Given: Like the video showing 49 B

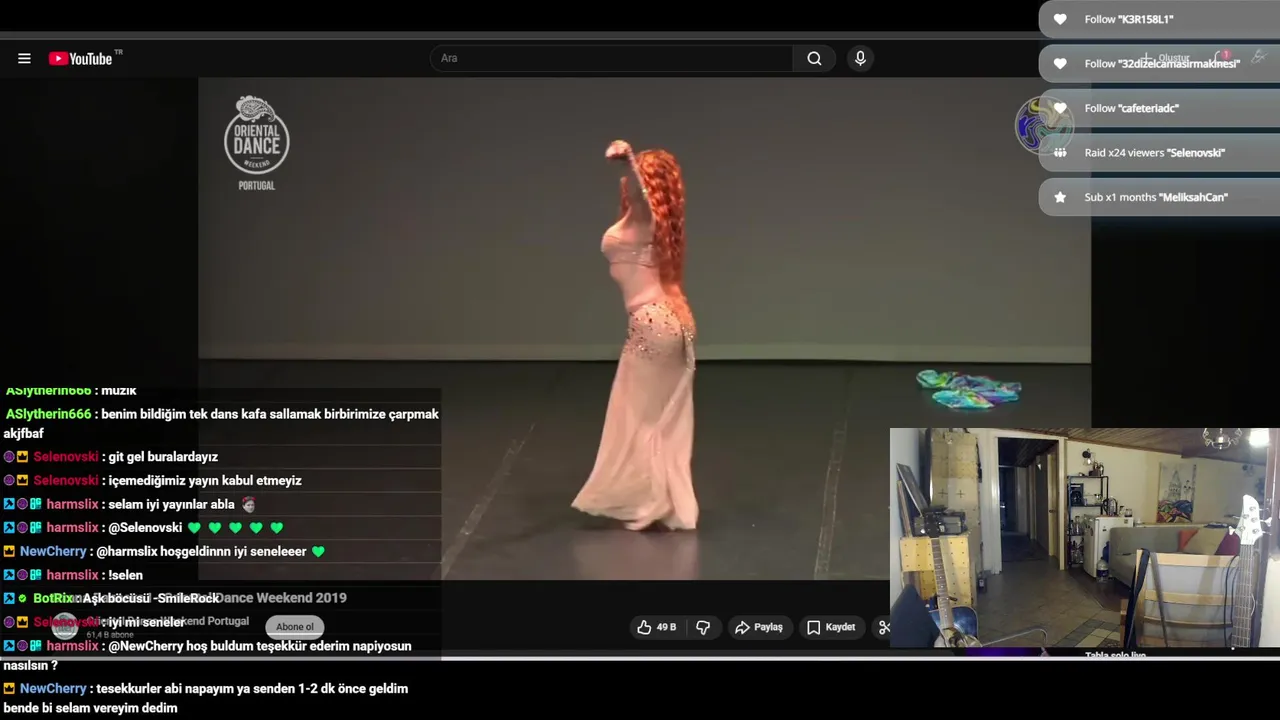Looking at the screenshot, I should (658, 627).
